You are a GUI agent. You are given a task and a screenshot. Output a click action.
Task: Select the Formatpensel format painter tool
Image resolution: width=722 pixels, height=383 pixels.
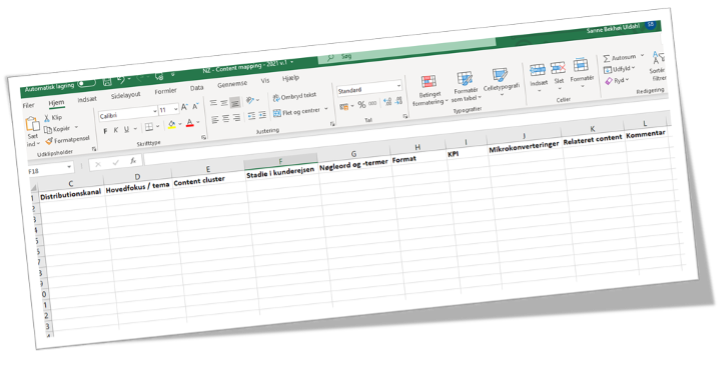pyautogui.click(x=67, y=140)
